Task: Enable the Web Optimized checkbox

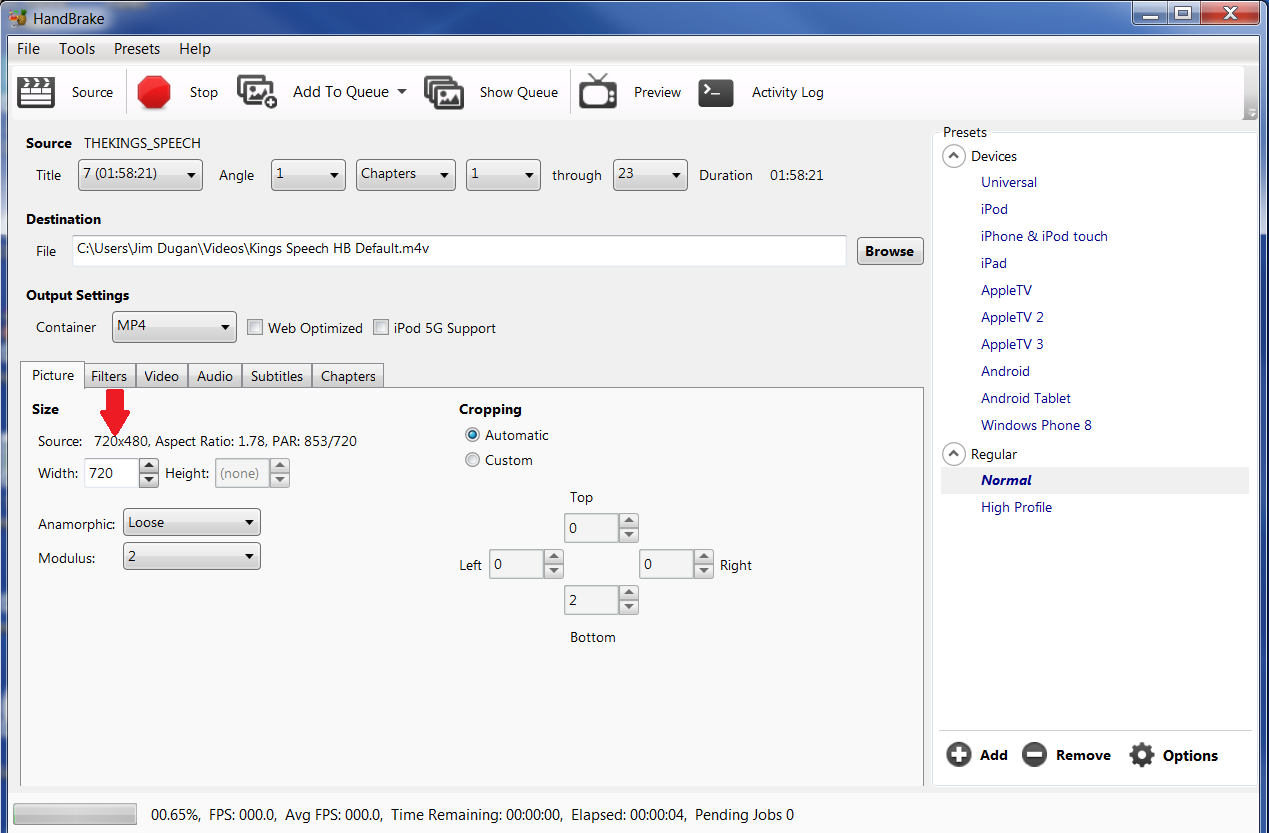Action: [255, 327]
